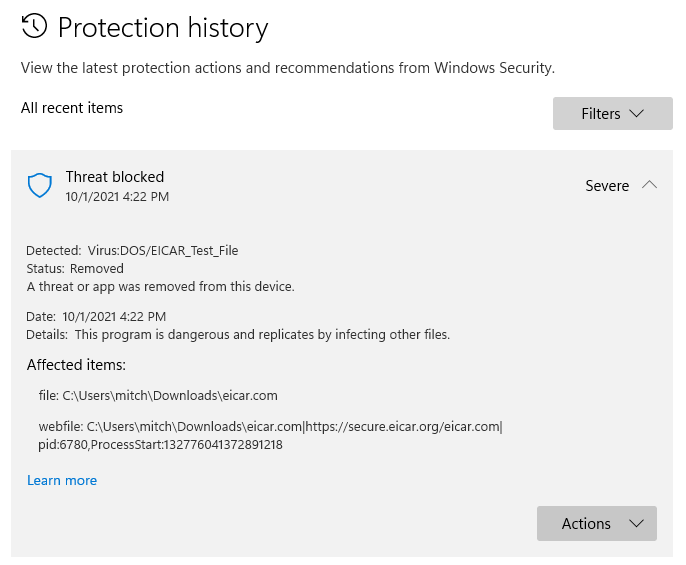The width and height of the screenshot is (686, 565).
Task: Click the Protection history page title
Action: (163, 27)
